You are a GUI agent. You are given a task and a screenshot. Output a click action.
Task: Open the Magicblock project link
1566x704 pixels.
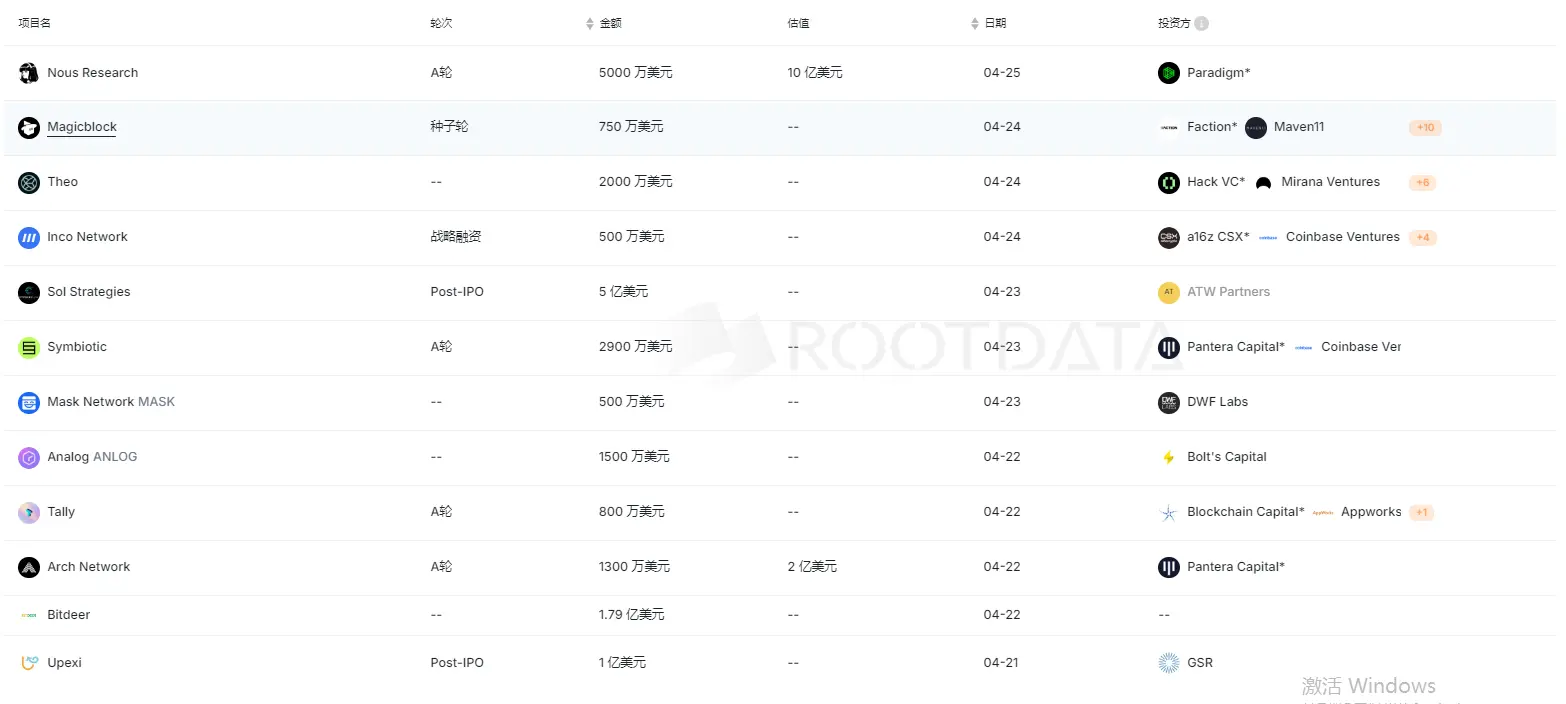(x=81, y=127)
